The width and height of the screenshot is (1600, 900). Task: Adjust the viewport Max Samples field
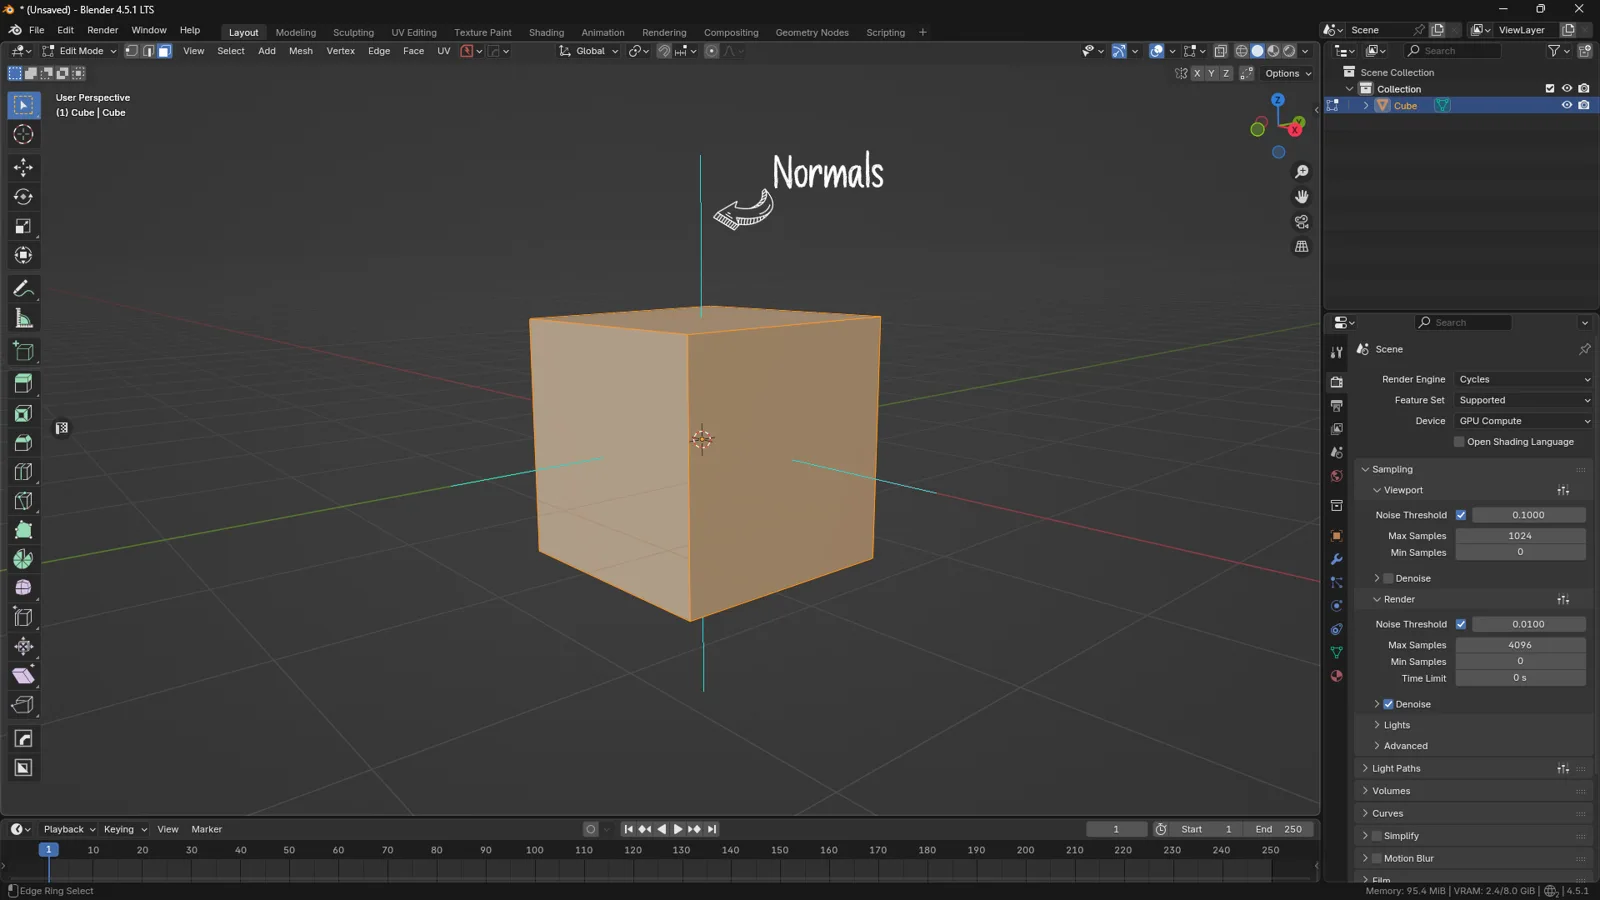[x=1520, y=536]
